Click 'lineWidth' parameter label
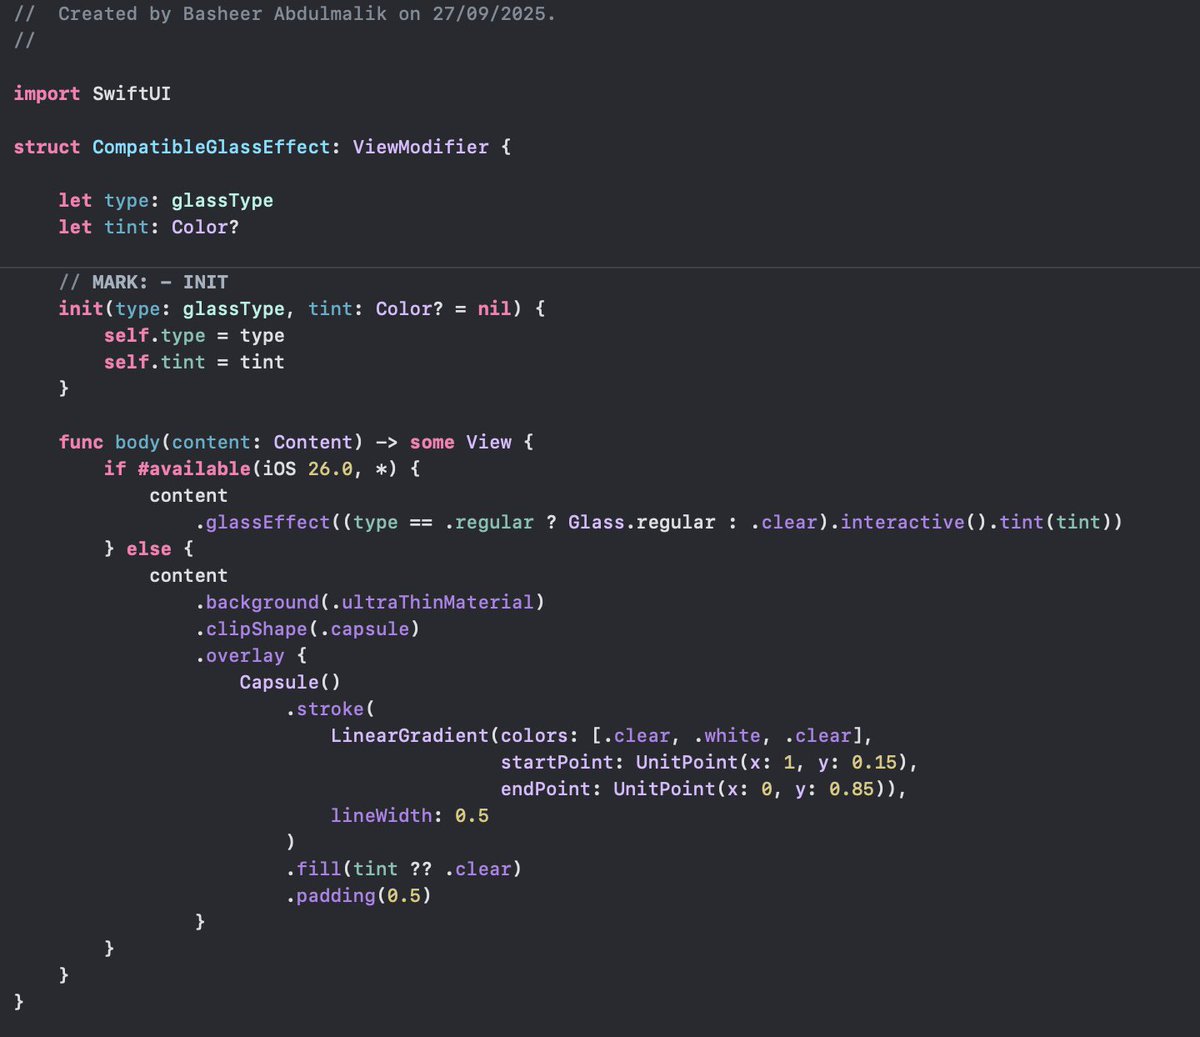This screenshot has height=1037, width=1200. (x=381, y=816)
